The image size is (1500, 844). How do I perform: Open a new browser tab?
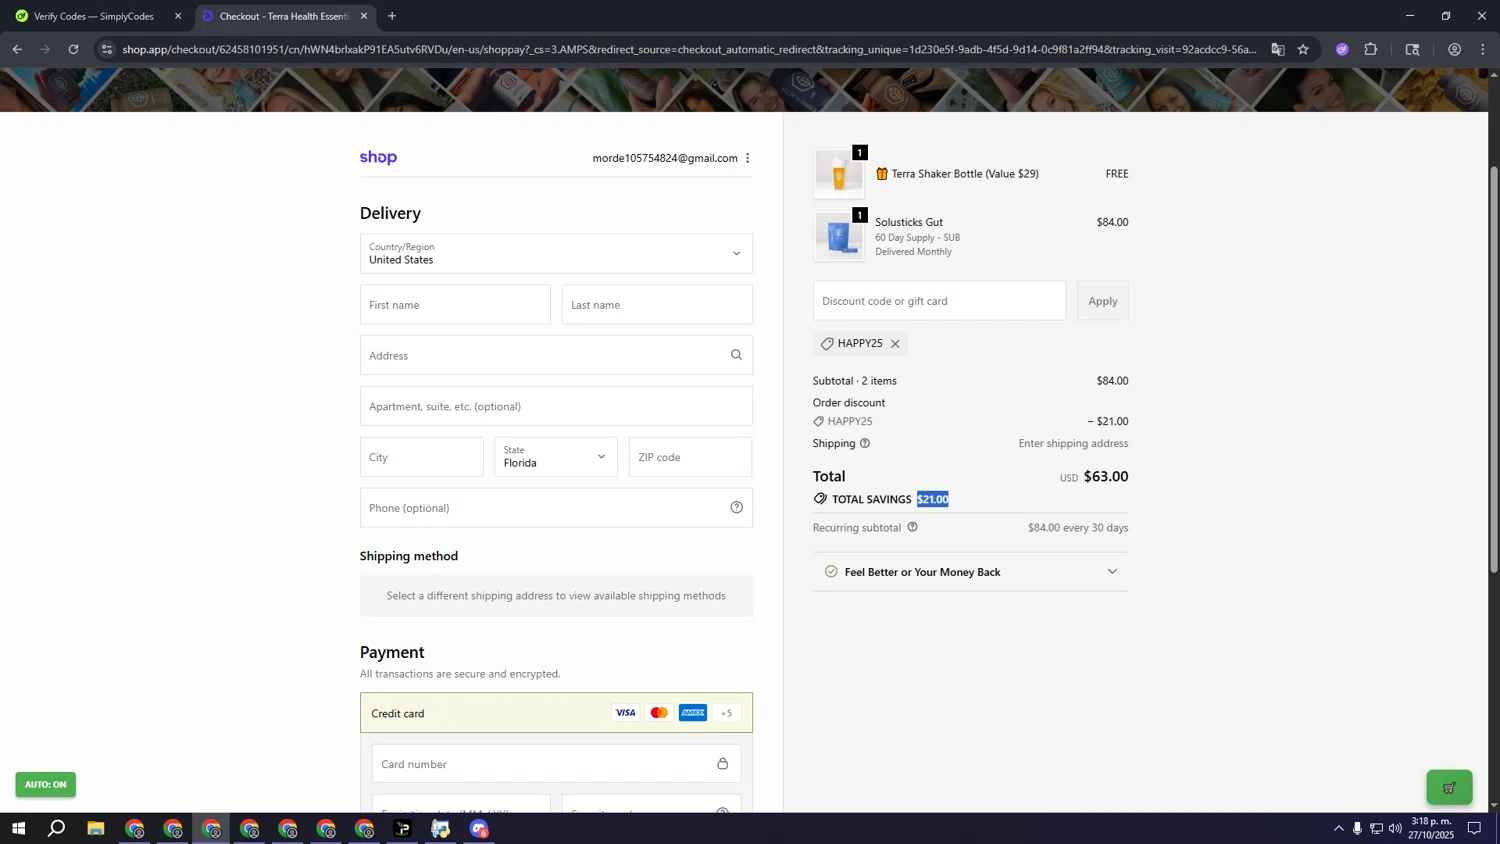pyautogui.click(x=392, y=16)
